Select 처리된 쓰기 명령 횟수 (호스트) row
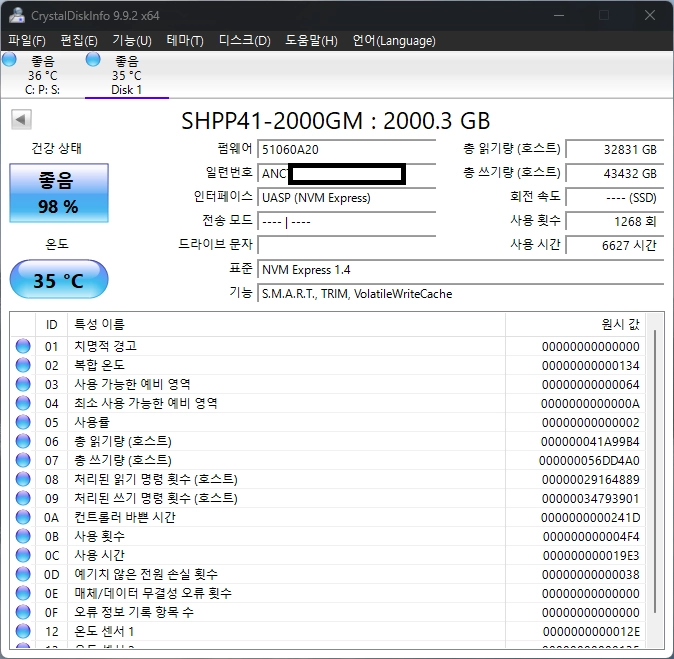 [328, 498]
